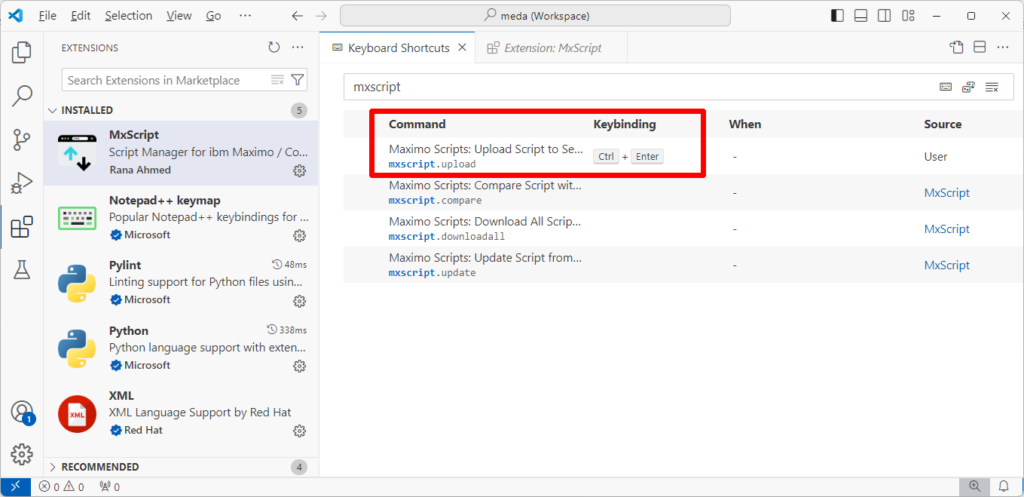Open the remote window status button

[15, 487]
